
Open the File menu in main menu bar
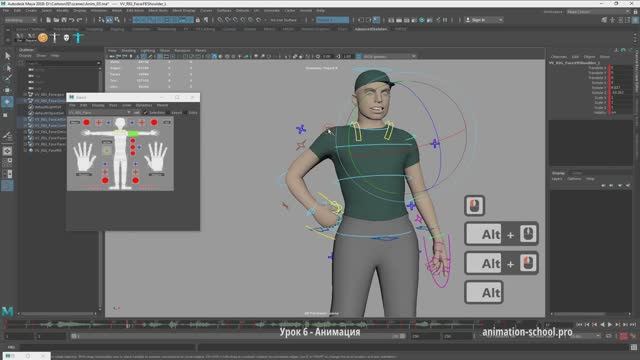6,11
